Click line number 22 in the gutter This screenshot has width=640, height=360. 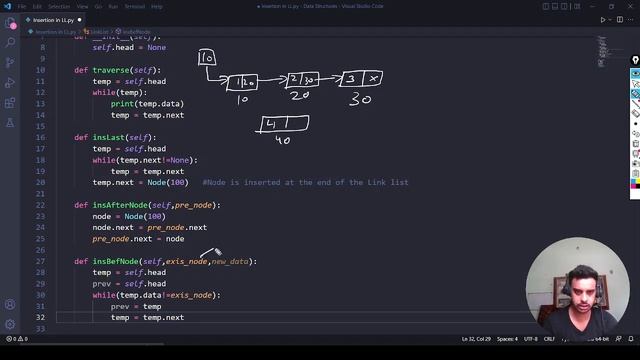point(40,205)
